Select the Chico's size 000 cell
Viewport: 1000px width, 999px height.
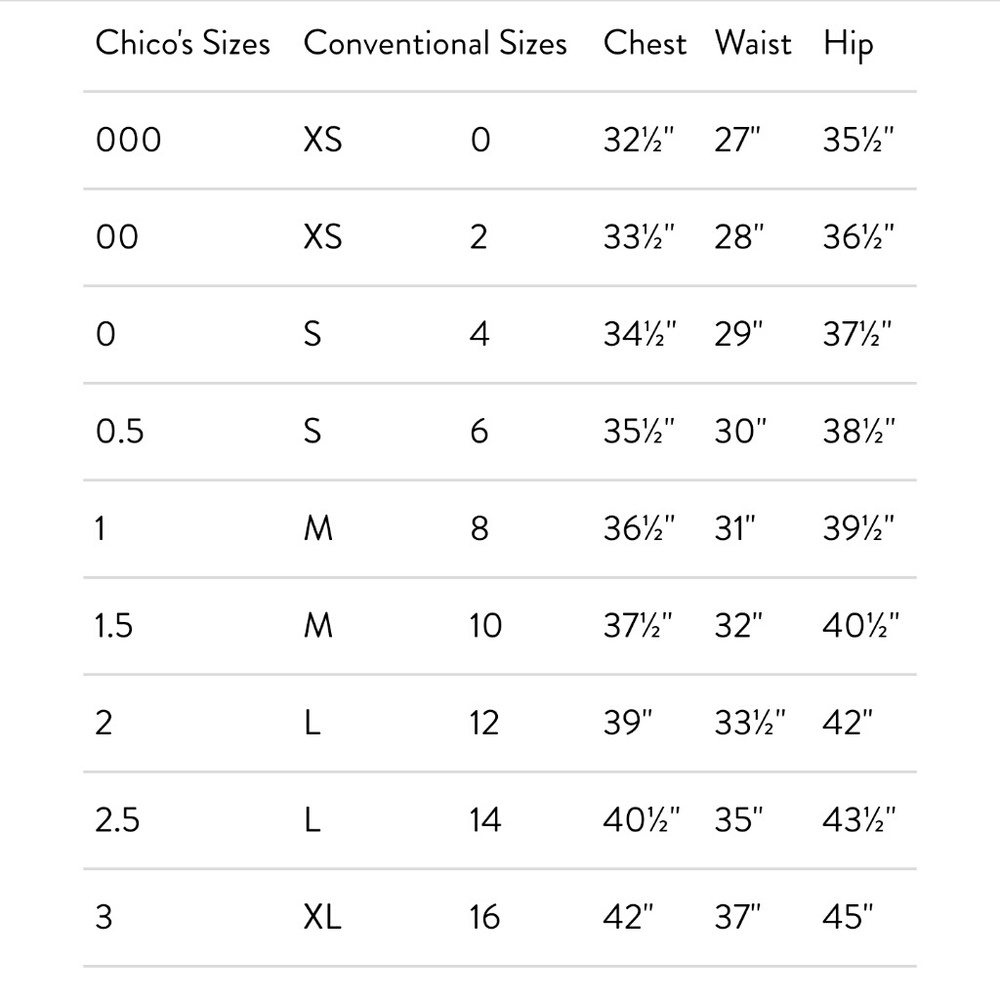(128, 140)
